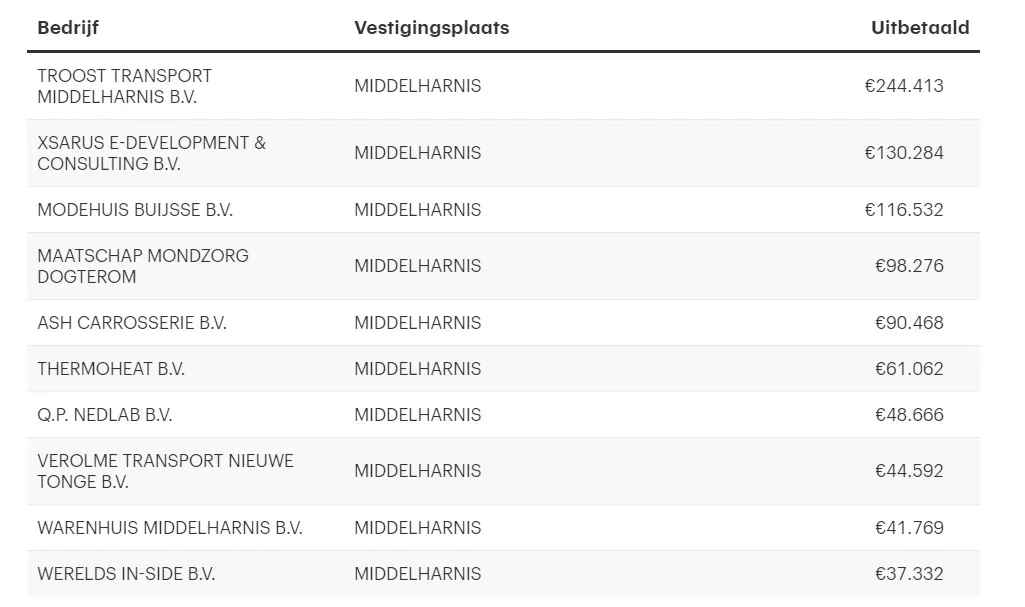Click WERELDS IN-SIDE B.V. company name
The height and width of the screenshot is (607, 1025).
click(x=126, y=574)
